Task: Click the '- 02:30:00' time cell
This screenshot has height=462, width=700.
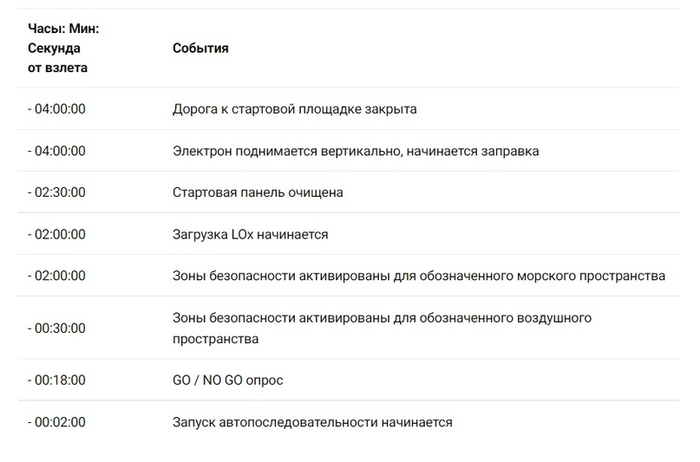Action: tap(57, 193)
